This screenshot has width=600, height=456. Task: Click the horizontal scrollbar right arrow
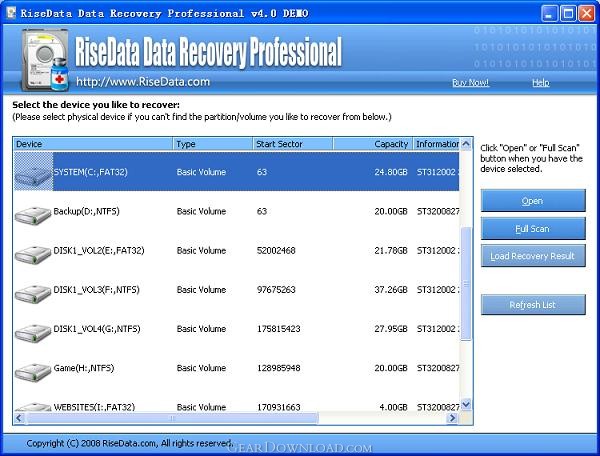452,418
